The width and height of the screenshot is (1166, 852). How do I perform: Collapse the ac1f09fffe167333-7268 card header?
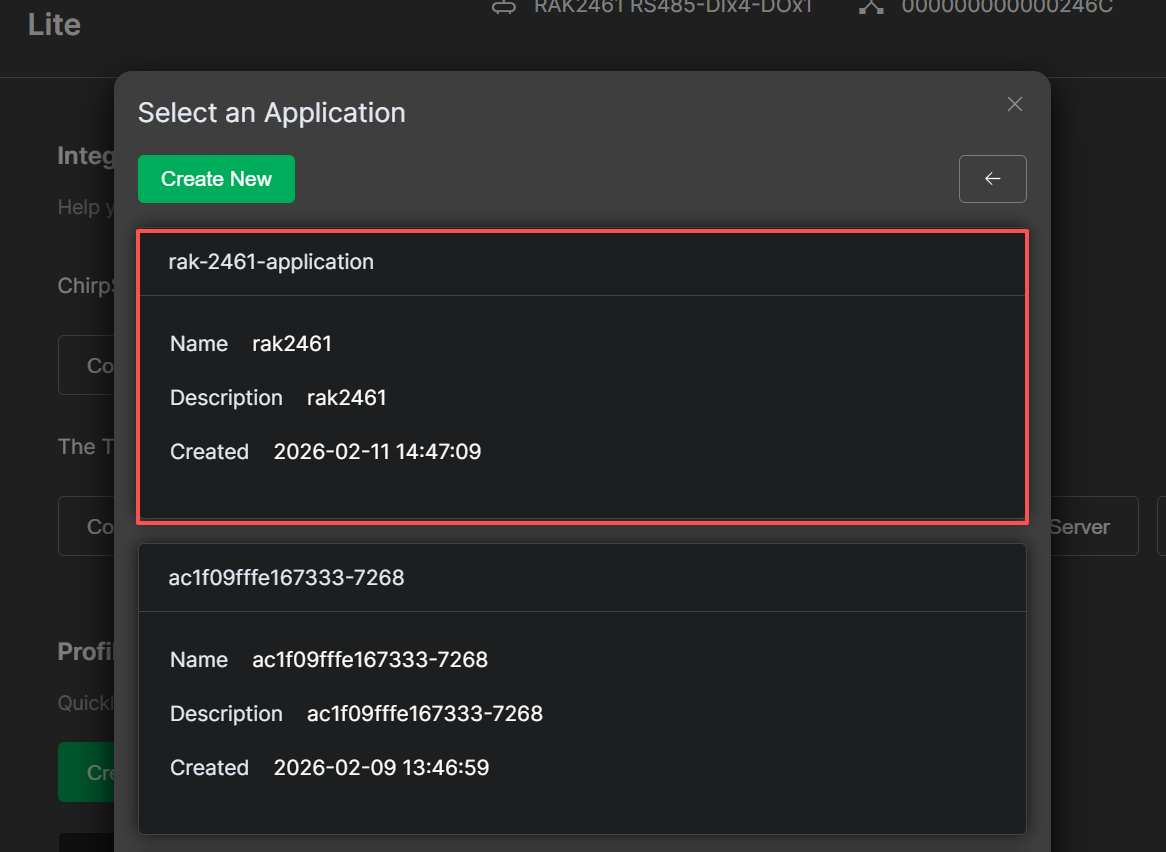[x=583, y=577]
